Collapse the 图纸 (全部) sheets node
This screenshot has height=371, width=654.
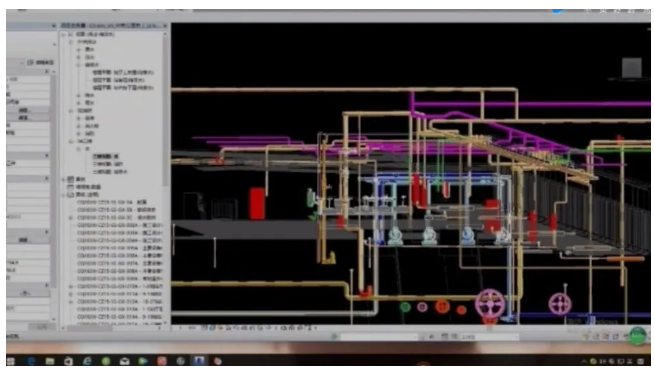tap(63, 194)
